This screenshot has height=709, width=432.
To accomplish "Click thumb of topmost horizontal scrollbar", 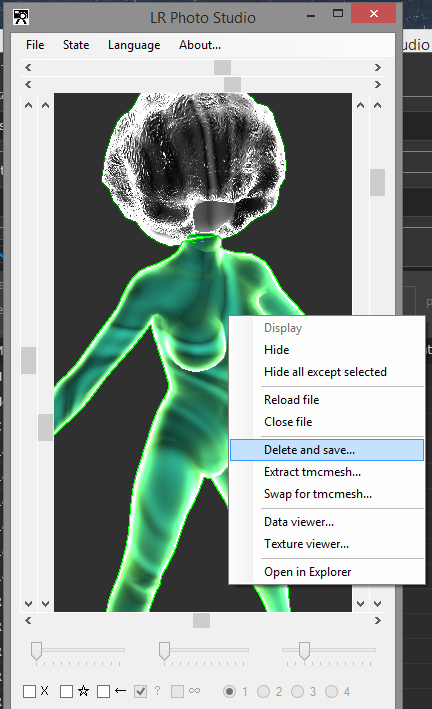I will point(223,67).
